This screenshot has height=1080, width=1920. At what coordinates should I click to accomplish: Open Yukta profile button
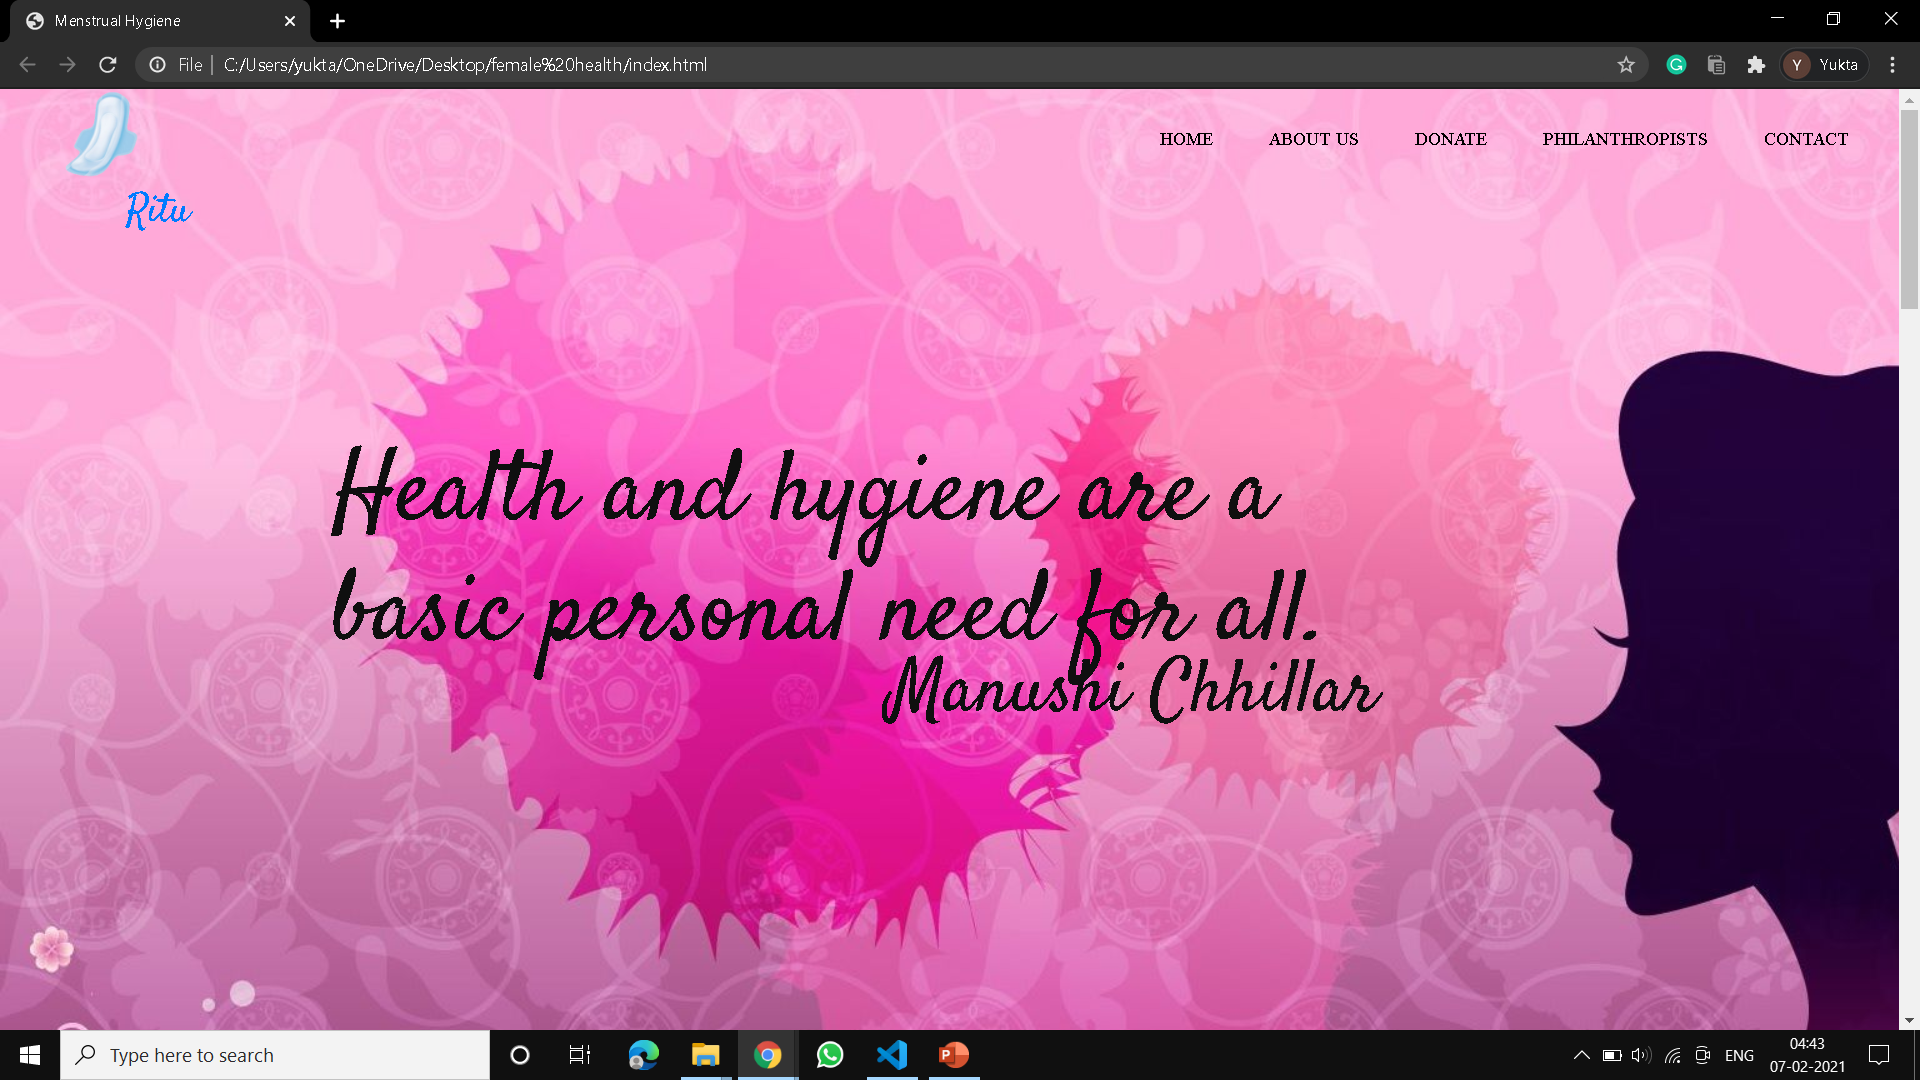coord(1824,65)
